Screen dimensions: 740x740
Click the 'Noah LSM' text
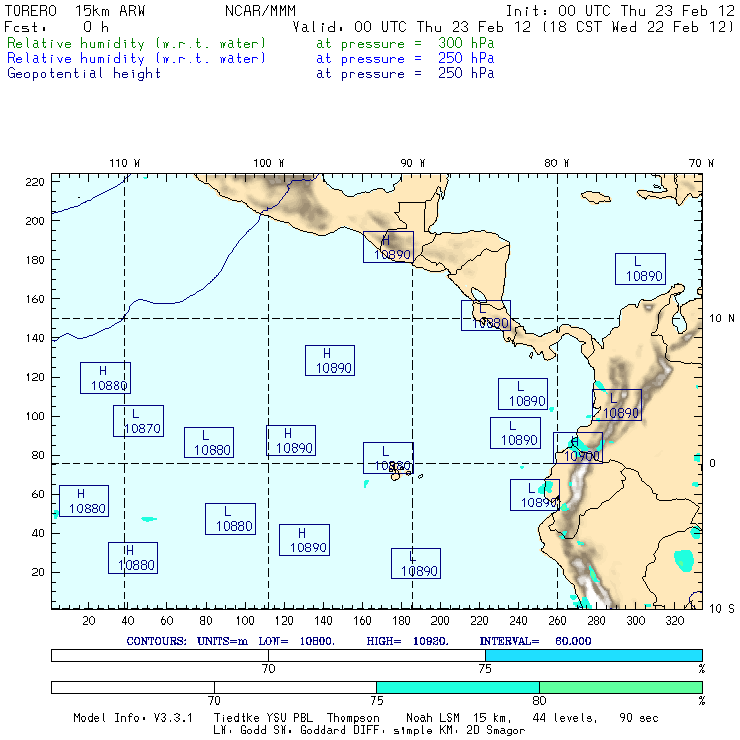pyautogui.click(x=432, y=718)
